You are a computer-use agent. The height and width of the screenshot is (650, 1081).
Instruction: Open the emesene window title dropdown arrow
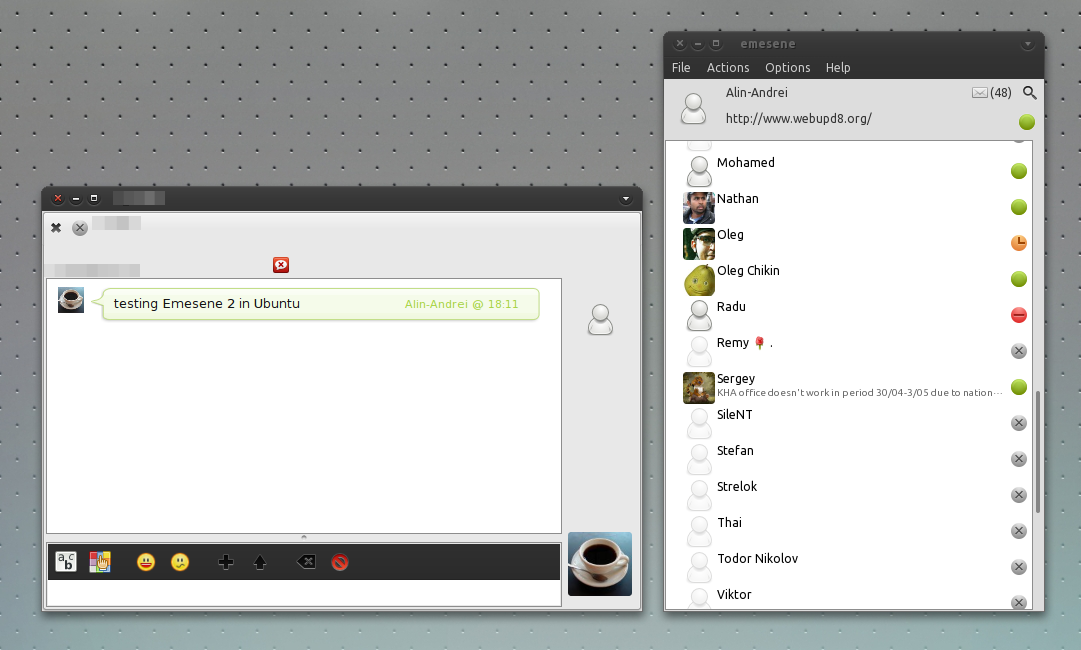coord(1027,44)
